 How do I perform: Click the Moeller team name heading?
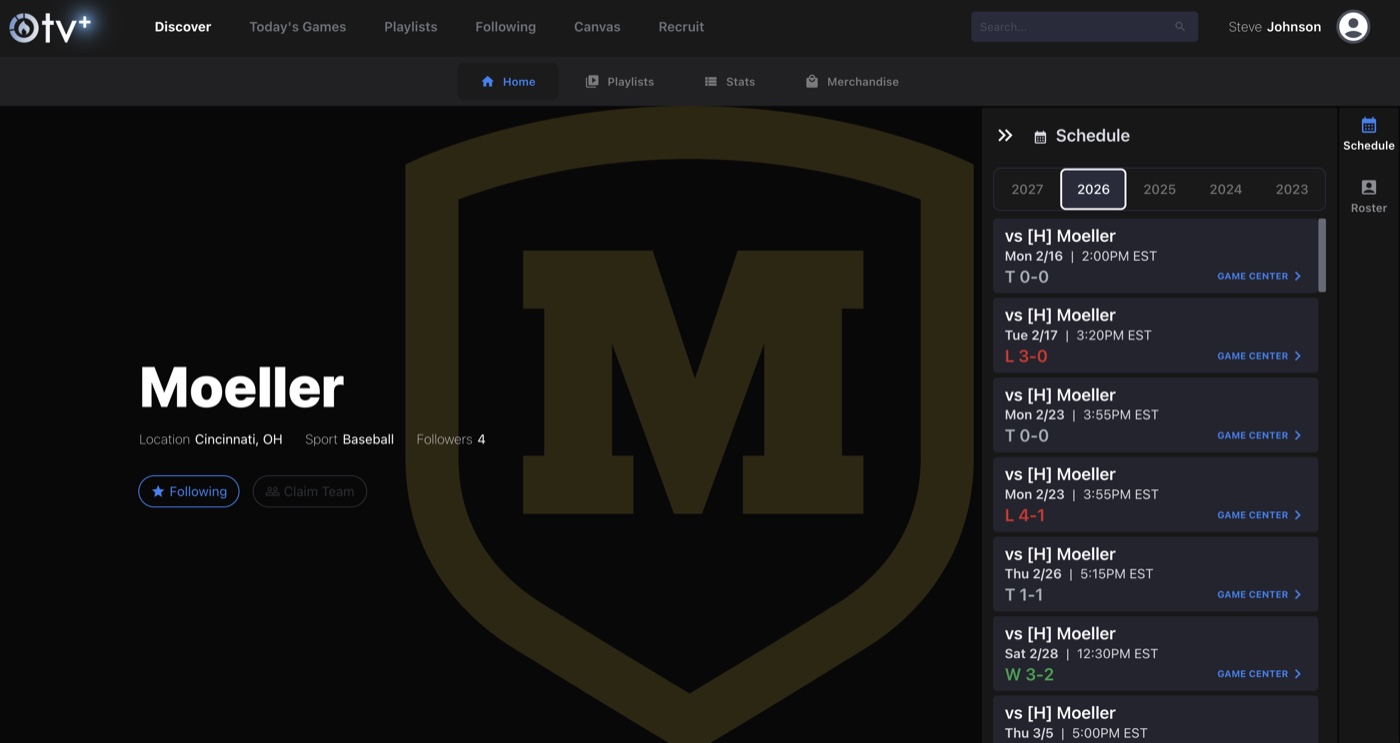coord(242,387)
